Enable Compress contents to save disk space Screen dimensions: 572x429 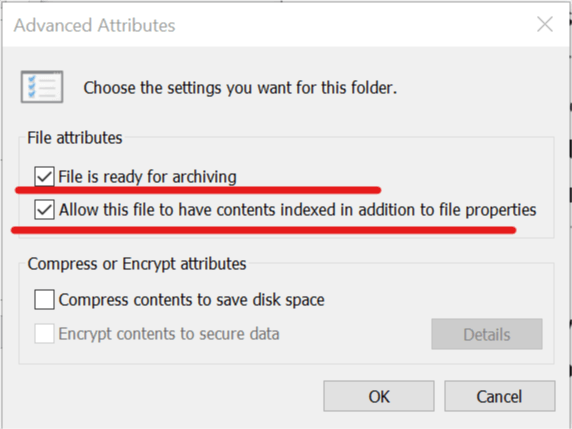pos(45,299)
